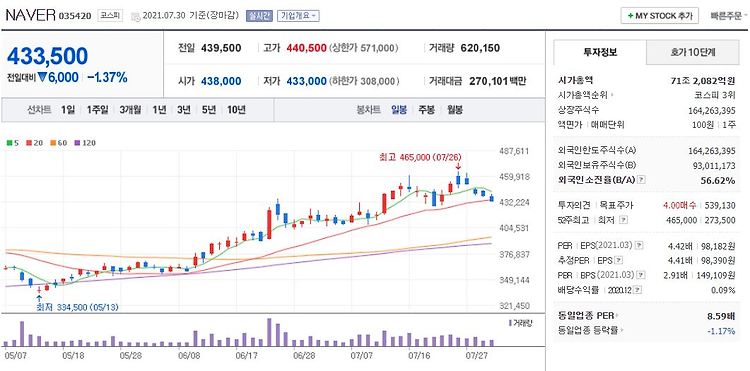Click the 최고 465,000 (07/26) chart label
750x371 pixels.
[x=420, y=156]
